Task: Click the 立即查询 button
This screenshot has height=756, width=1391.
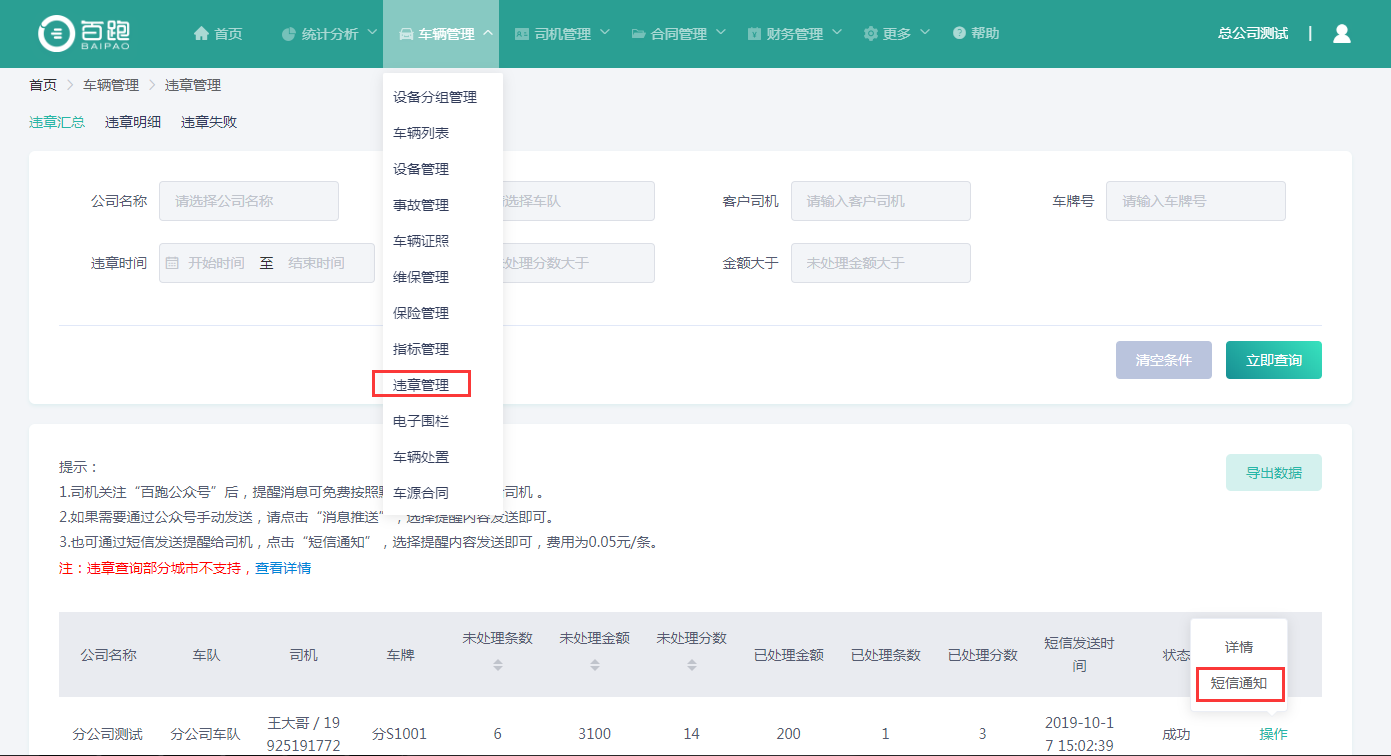Action: [x=1273, y=360]
